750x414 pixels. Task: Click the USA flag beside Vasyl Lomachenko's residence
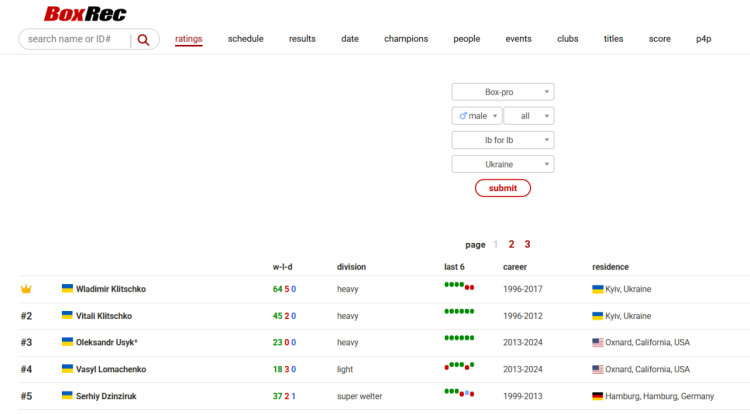click(x=598, y=369)
